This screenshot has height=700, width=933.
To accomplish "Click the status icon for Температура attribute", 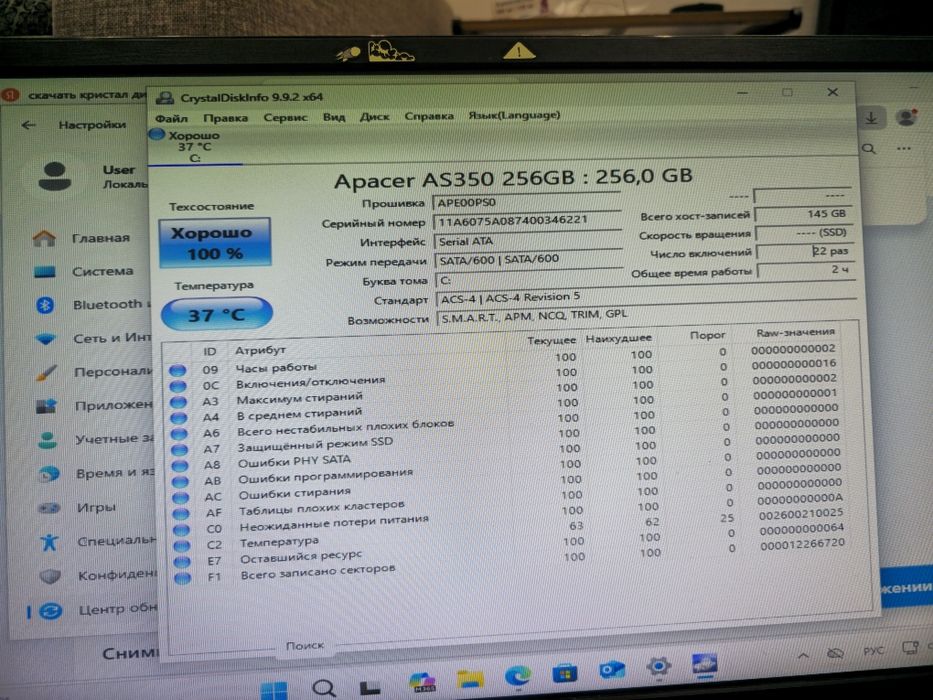I will tap(181, 545).
